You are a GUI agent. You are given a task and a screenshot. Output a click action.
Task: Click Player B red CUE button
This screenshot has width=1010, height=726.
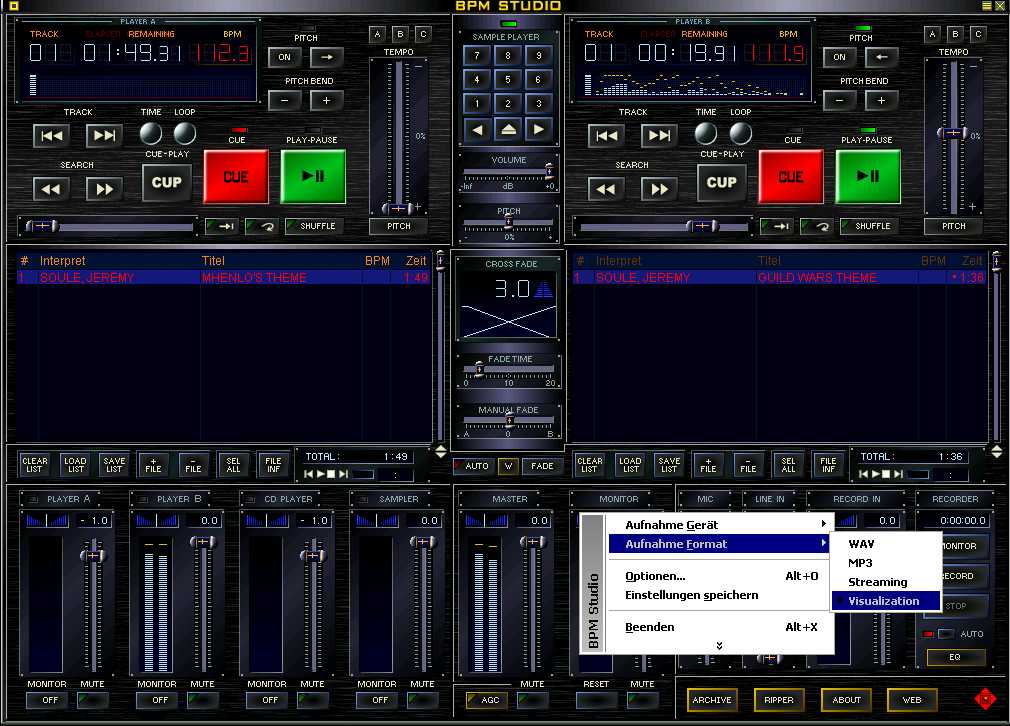[791, 177]
